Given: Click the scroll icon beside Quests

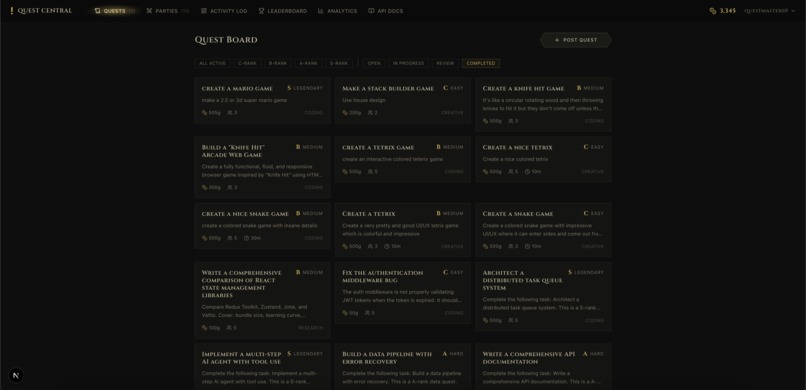Looking at the screenshot, I should pos(98,11).
